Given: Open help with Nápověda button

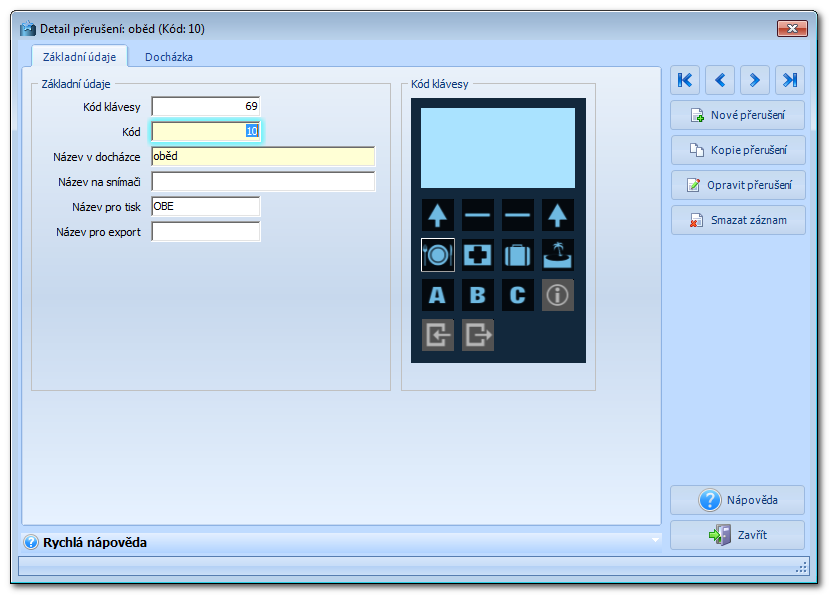Looking at the screenshot, I should 738,500.
